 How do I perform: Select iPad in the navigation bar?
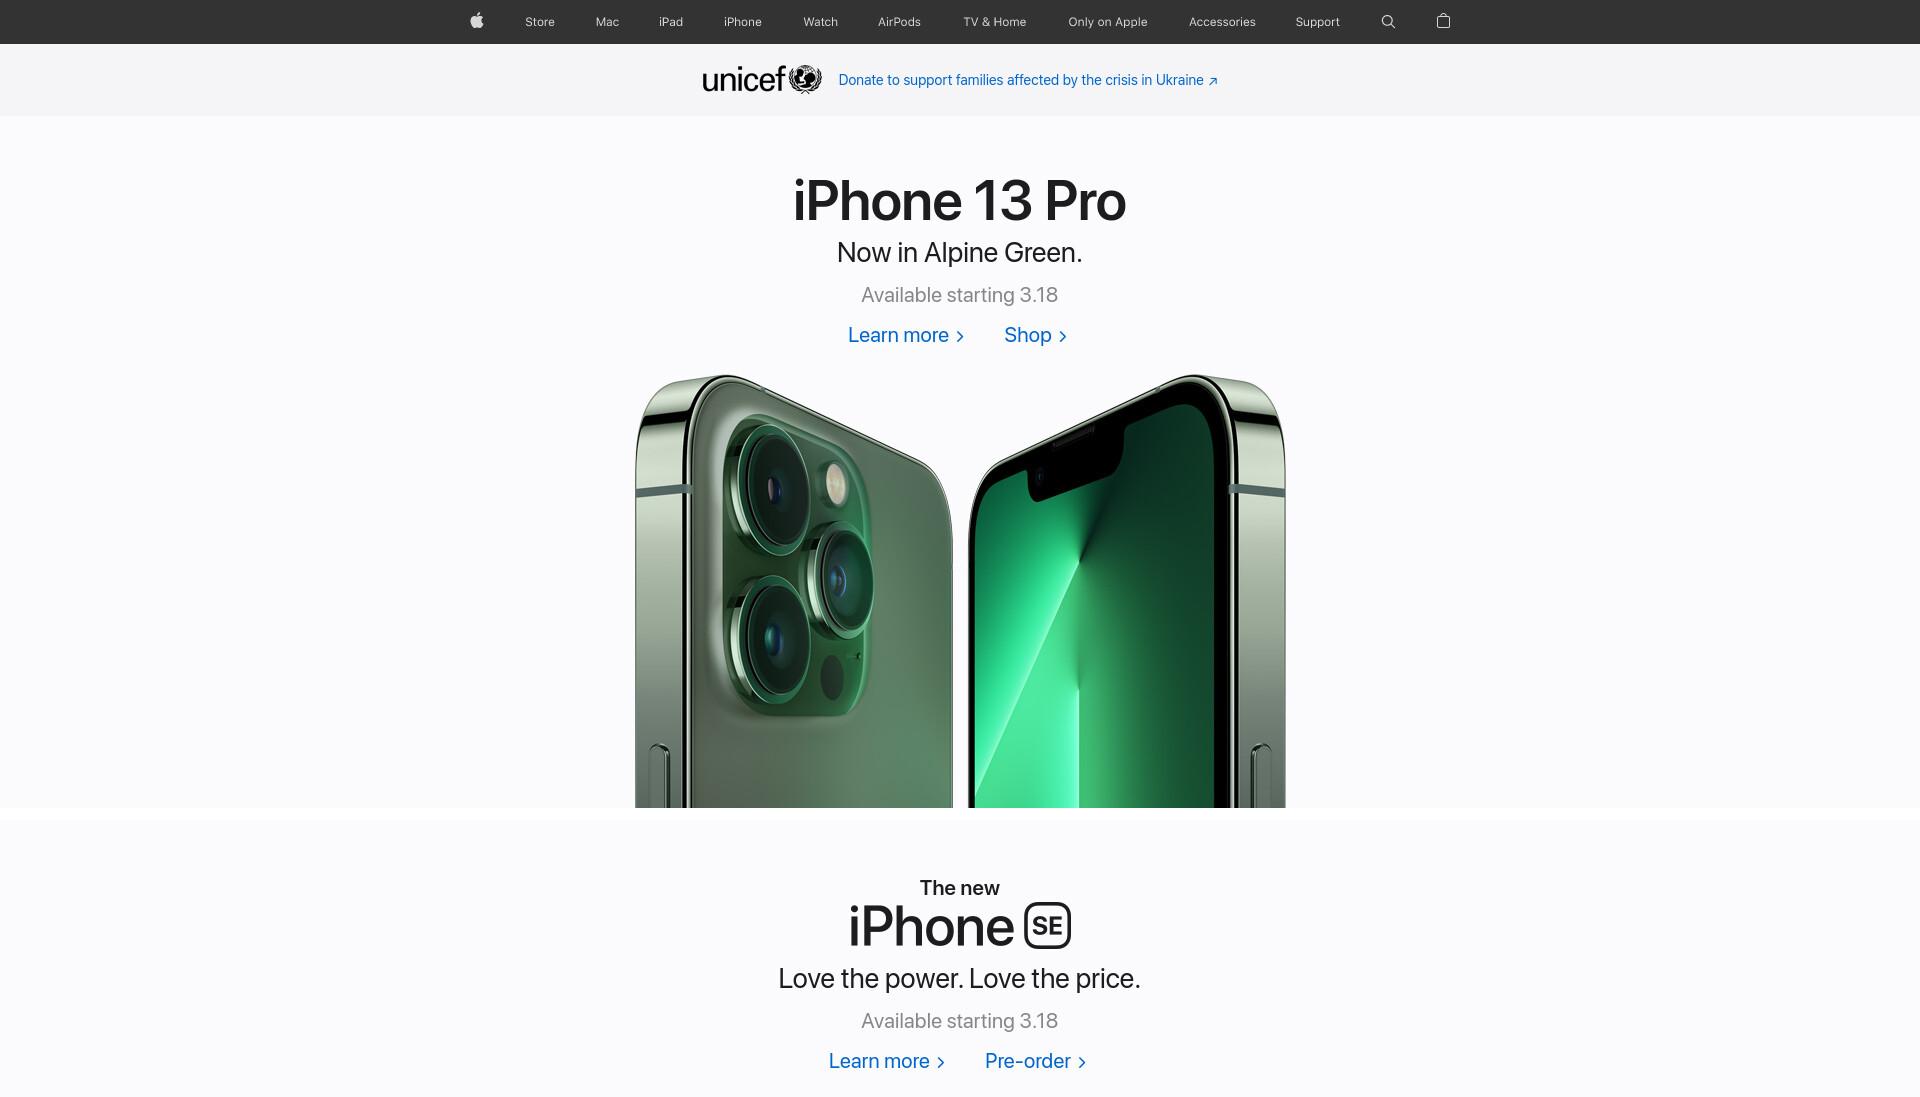pos(671,22)
